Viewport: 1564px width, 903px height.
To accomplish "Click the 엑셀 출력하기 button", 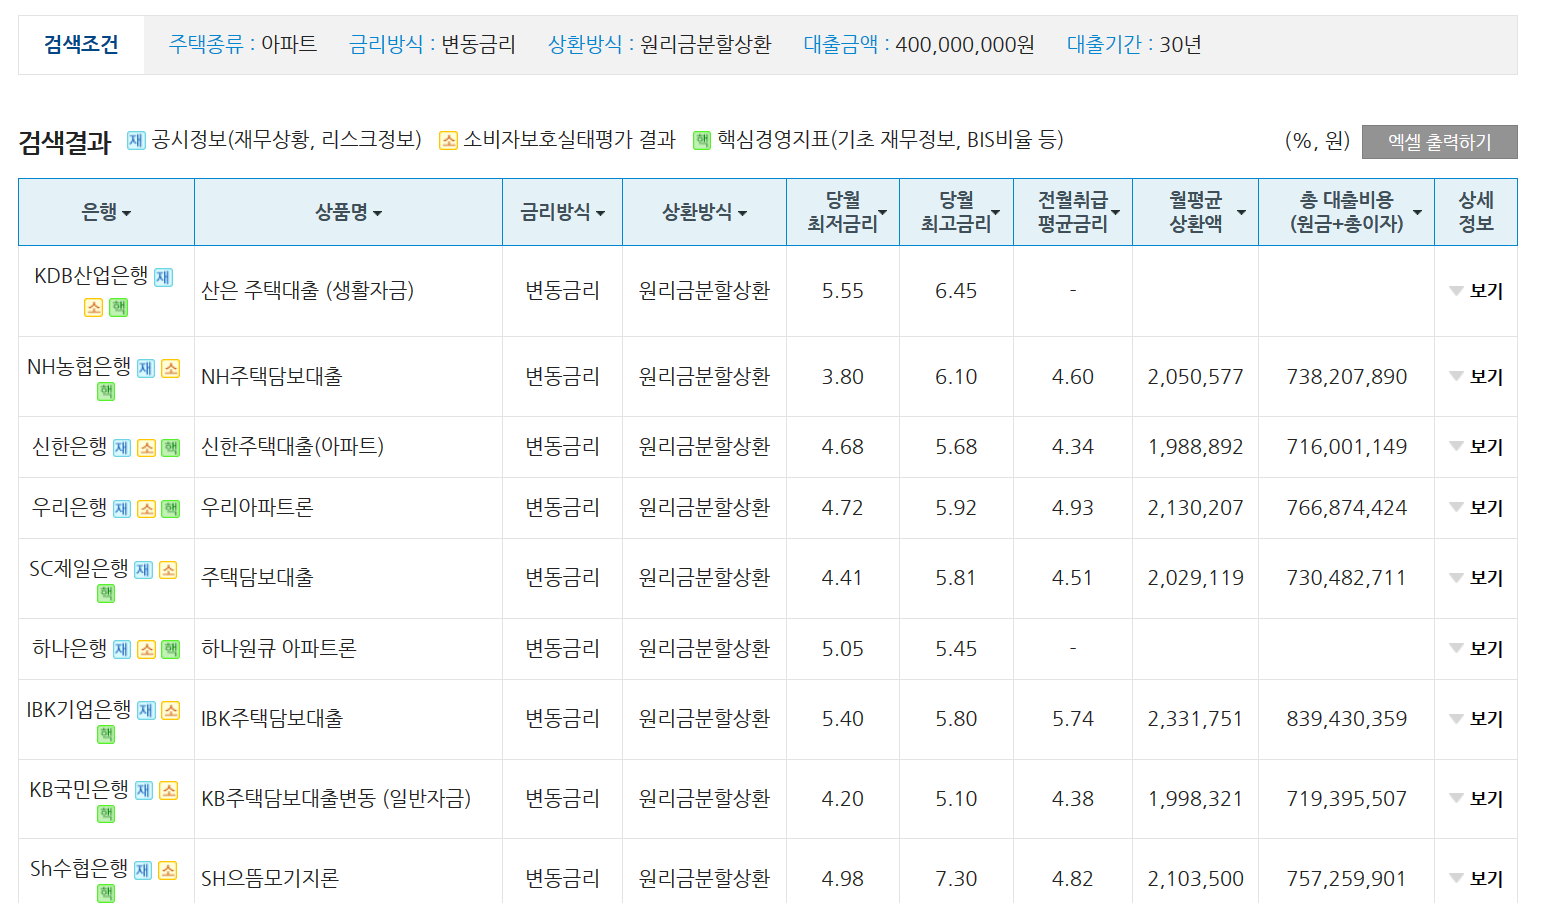I will (1439, 142).
